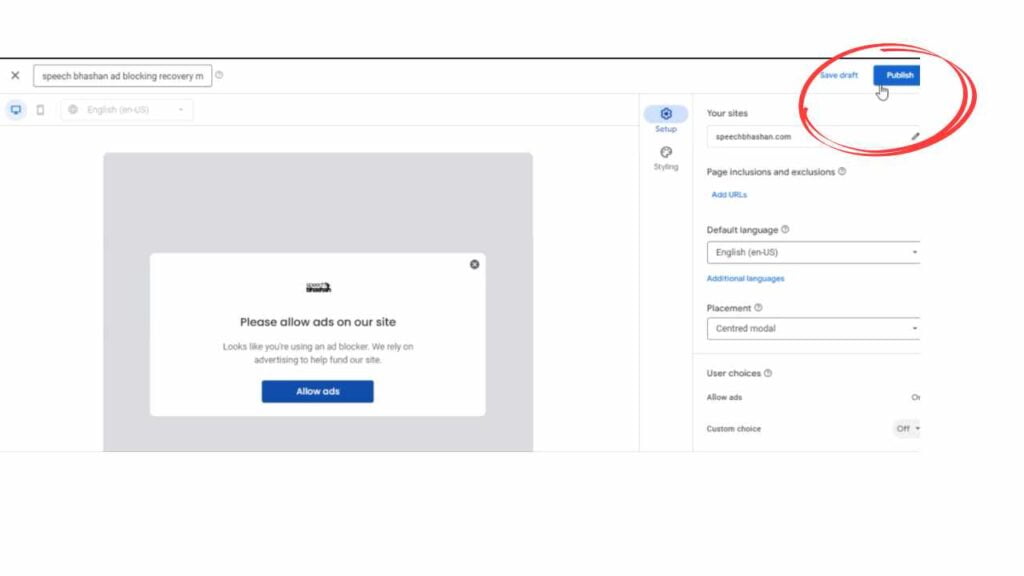
Task: Click the Allow ads button in preview
Action: tap(317, 391)
